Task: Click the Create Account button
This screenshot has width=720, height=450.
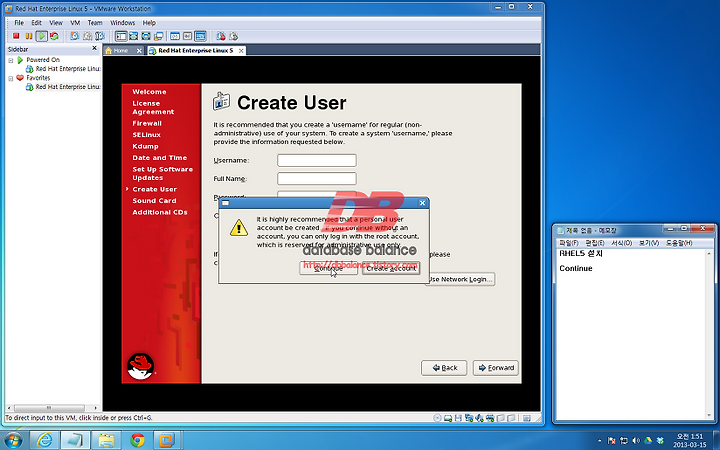Action: tap(391, 268)
